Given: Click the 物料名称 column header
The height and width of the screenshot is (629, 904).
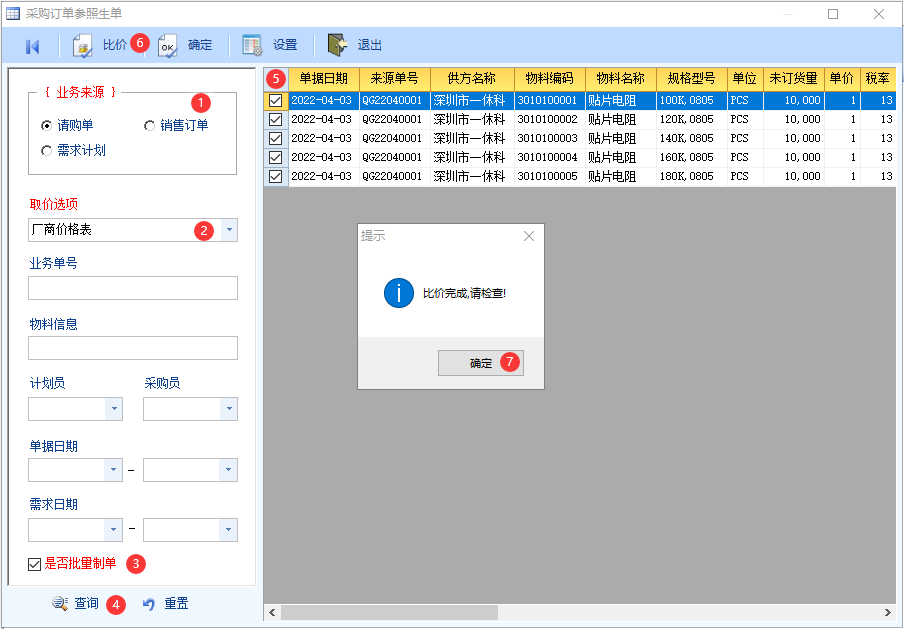Looking at the screenshot, I should (621, 79).
